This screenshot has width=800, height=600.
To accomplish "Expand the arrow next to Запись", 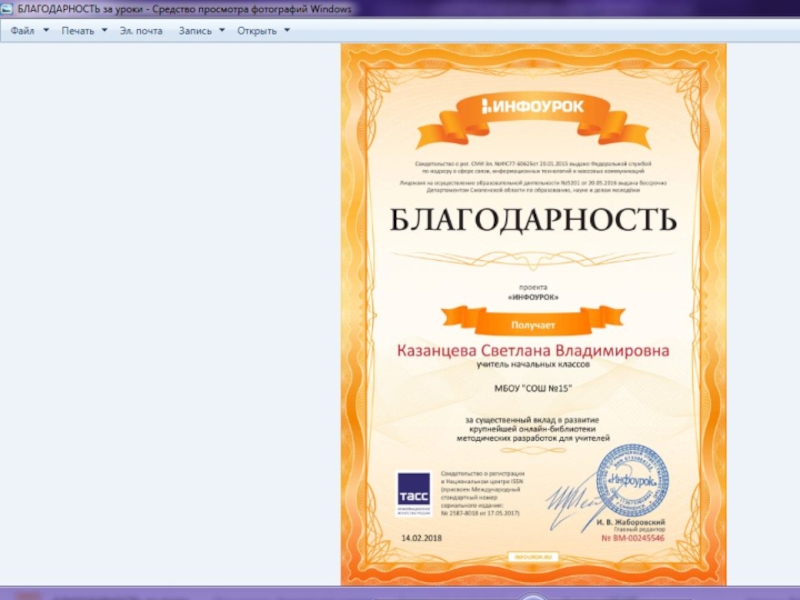I will 222,30.
